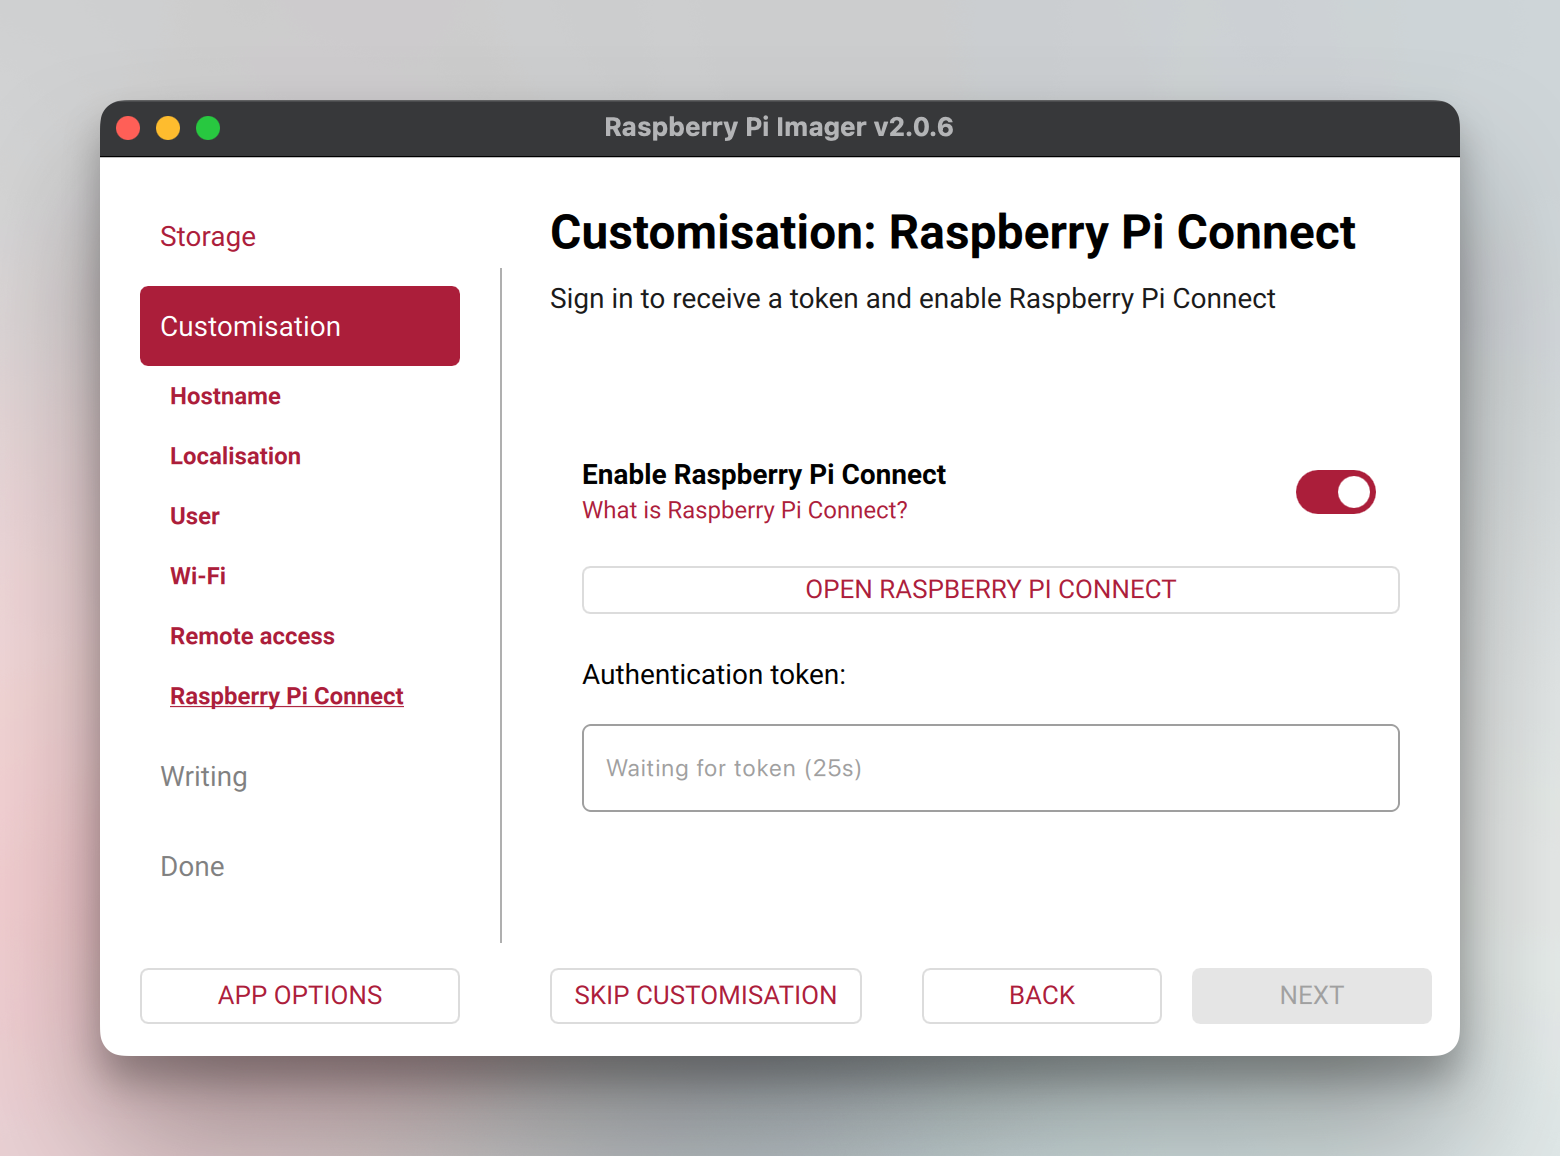
Task: Click the Writing step in sidebar
Action: tap(204, 777)
